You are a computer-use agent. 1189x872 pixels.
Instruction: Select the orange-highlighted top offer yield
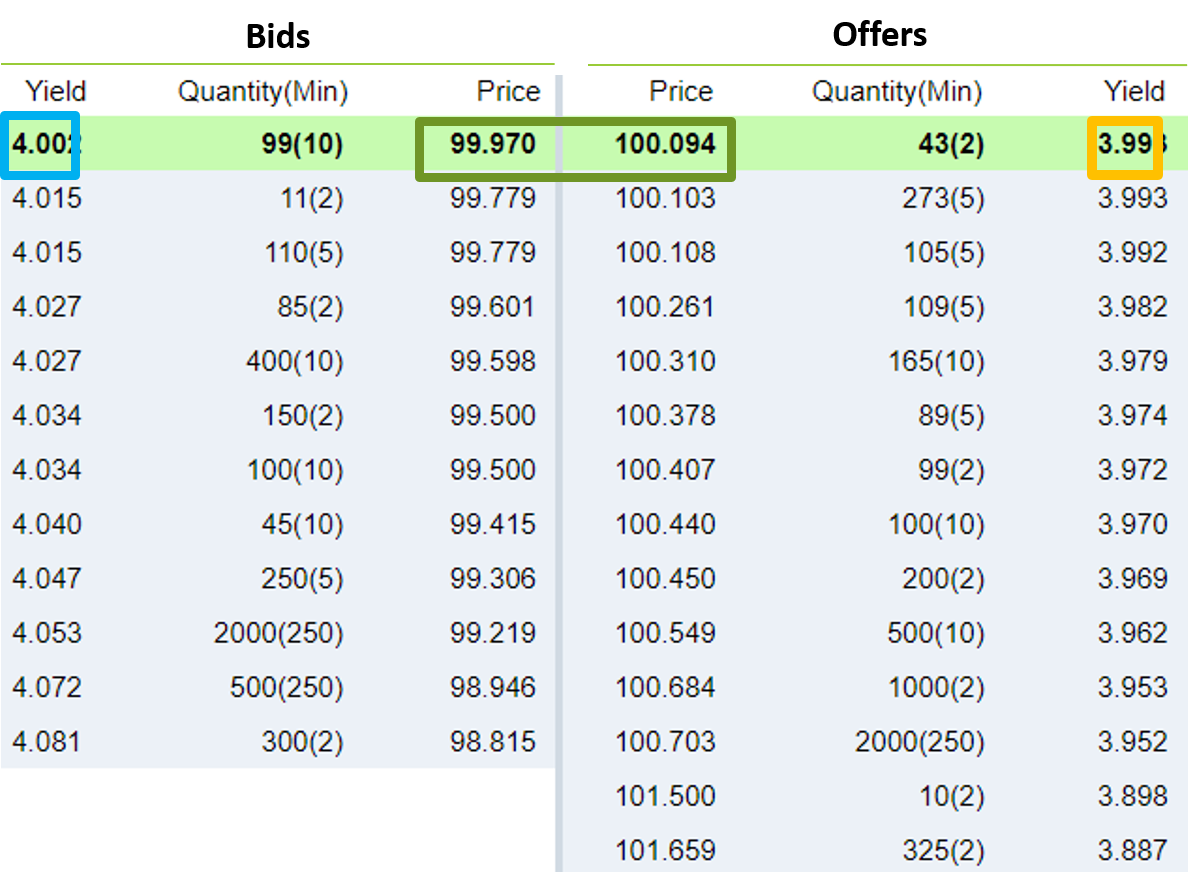coord(1125,147)
